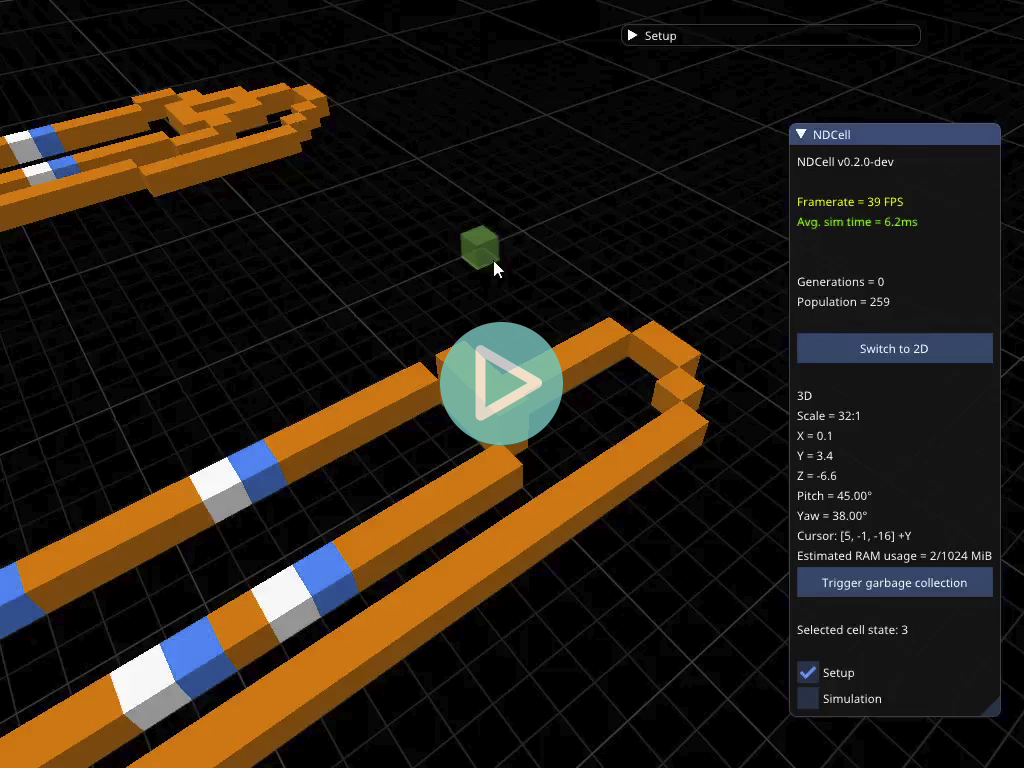Uncheck the Setup checkbox
This screenshot has width=1024, height=768.
pyautogui.click(x=808, y=672)
